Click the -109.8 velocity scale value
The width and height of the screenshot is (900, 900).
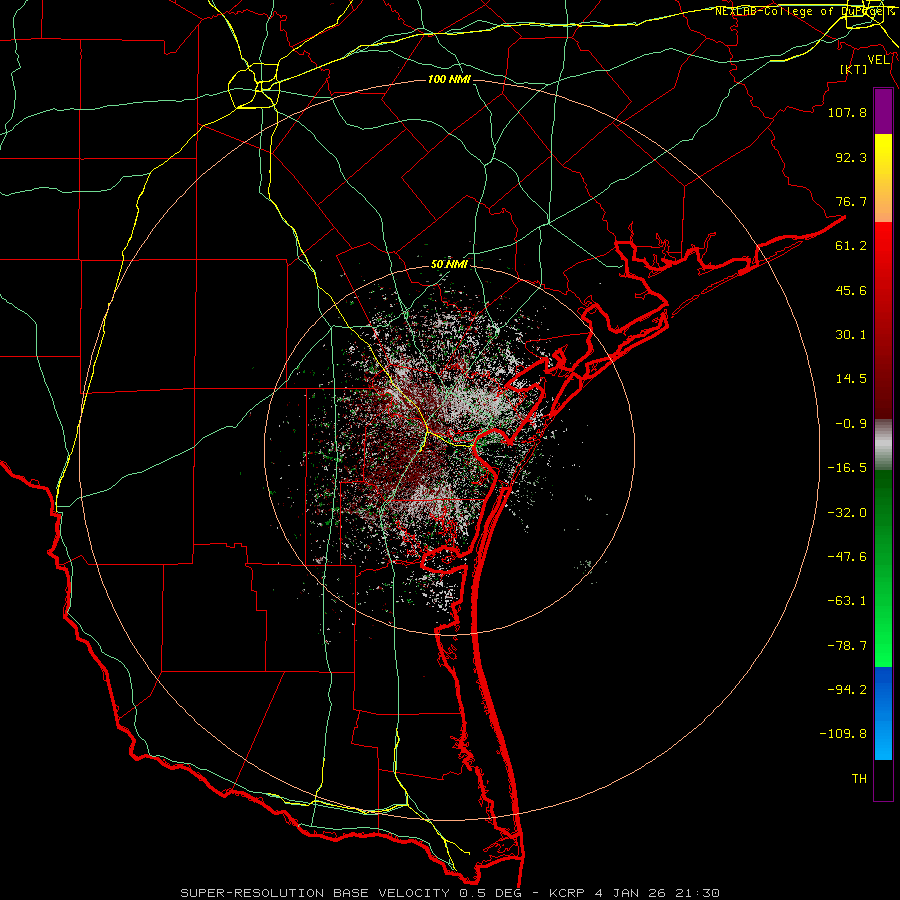(x=843, y=734)
